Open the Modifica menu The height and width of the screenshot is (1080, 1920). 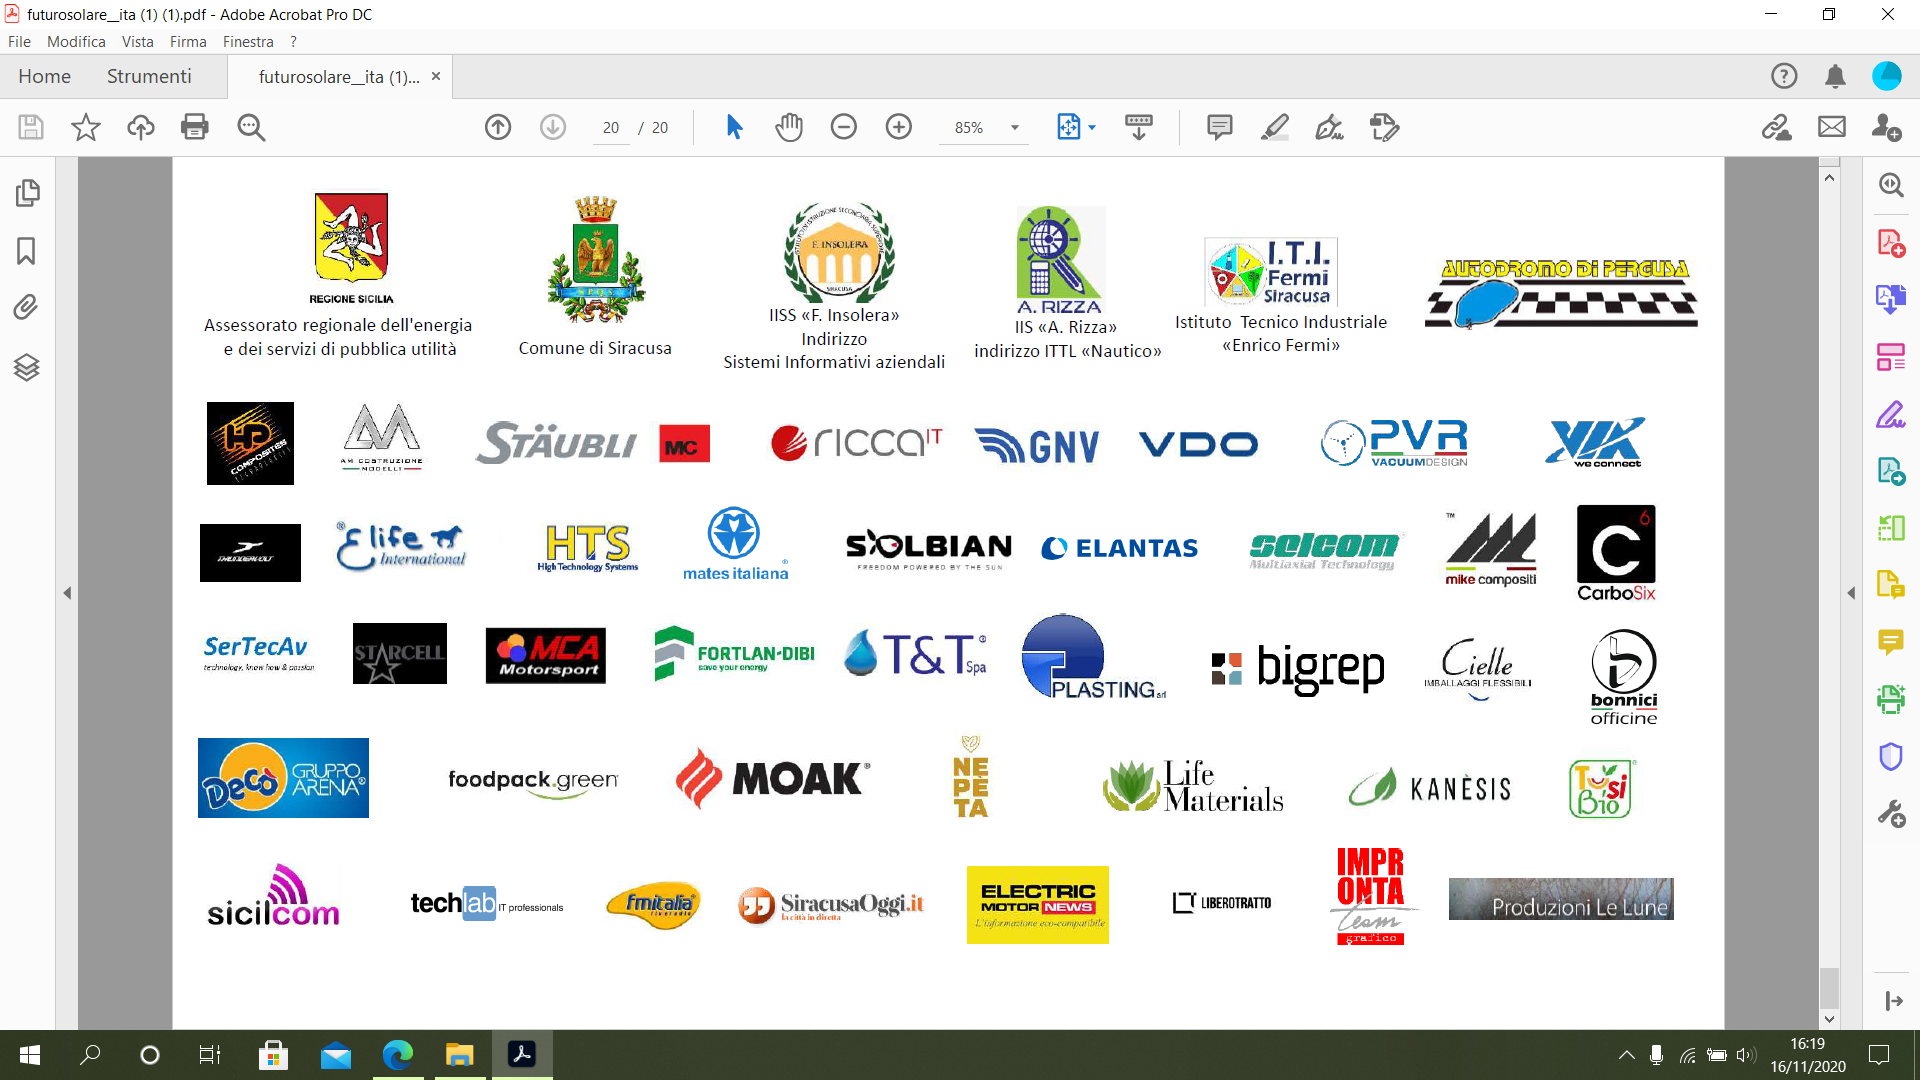[x=76, y=42]
